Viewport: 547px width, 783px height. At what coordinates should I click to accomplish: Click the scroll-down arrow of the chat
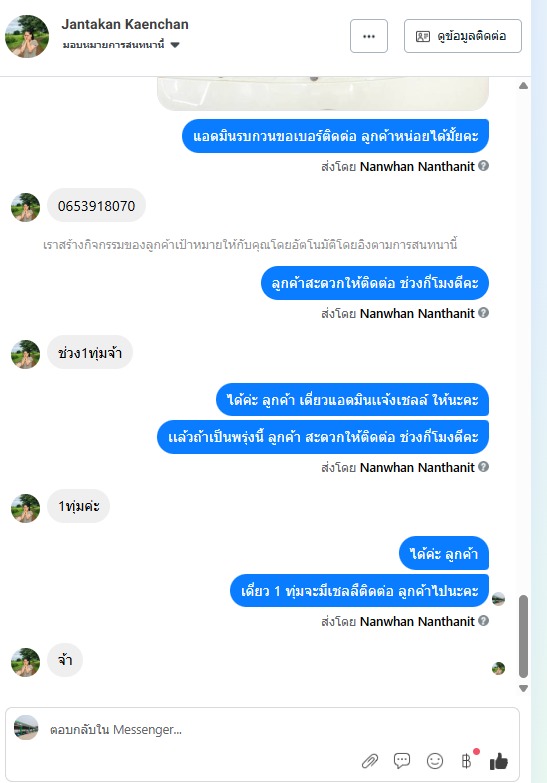523,689
